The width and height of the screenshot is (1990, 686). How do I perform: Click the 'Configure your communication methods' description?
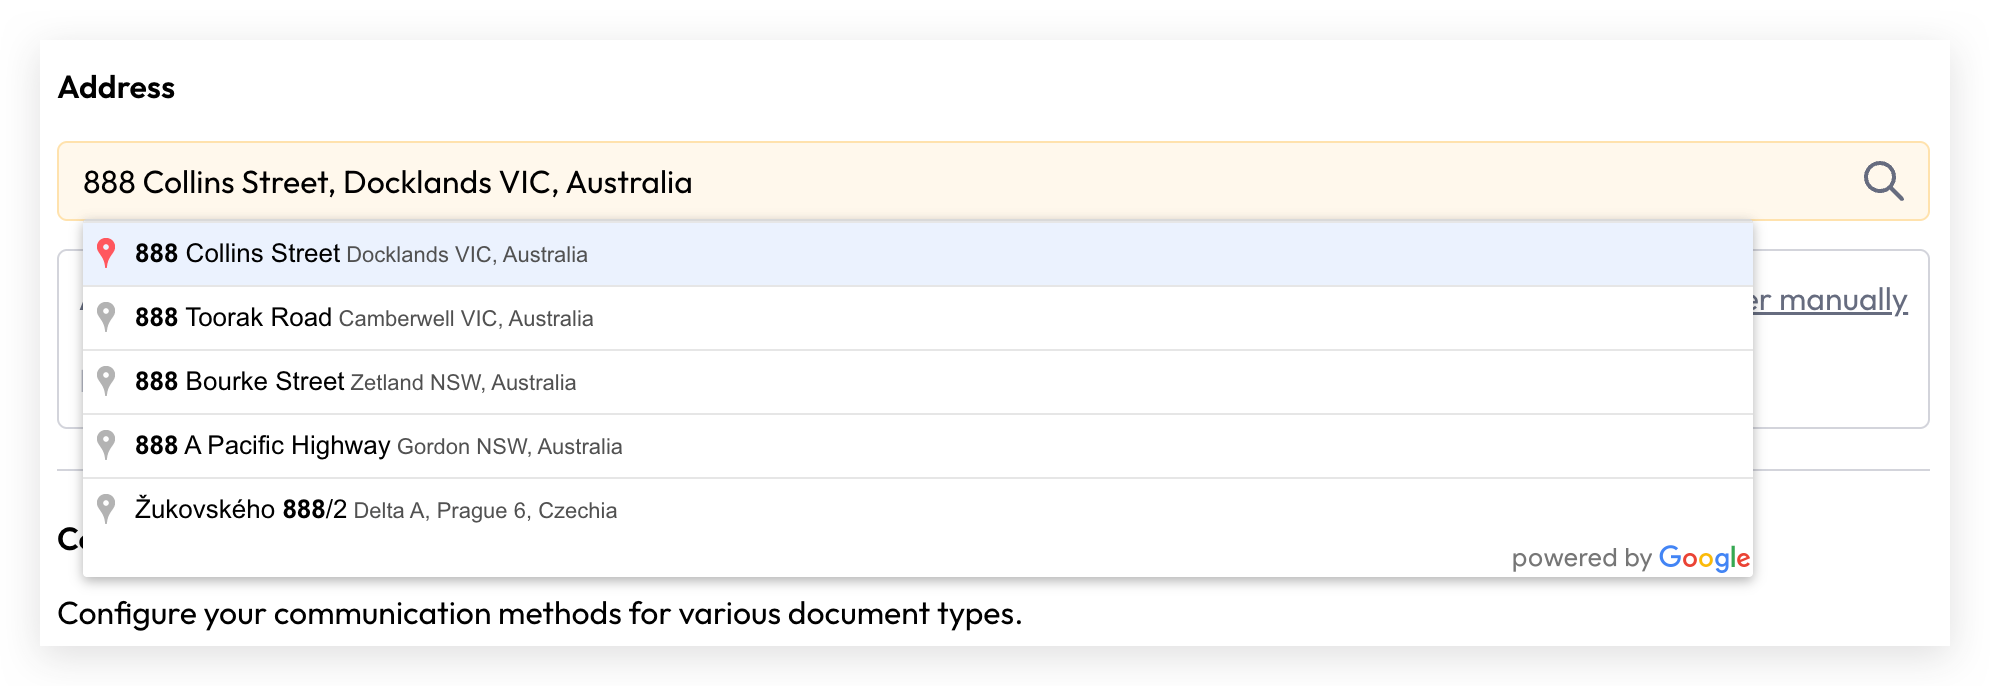point(540,613)
